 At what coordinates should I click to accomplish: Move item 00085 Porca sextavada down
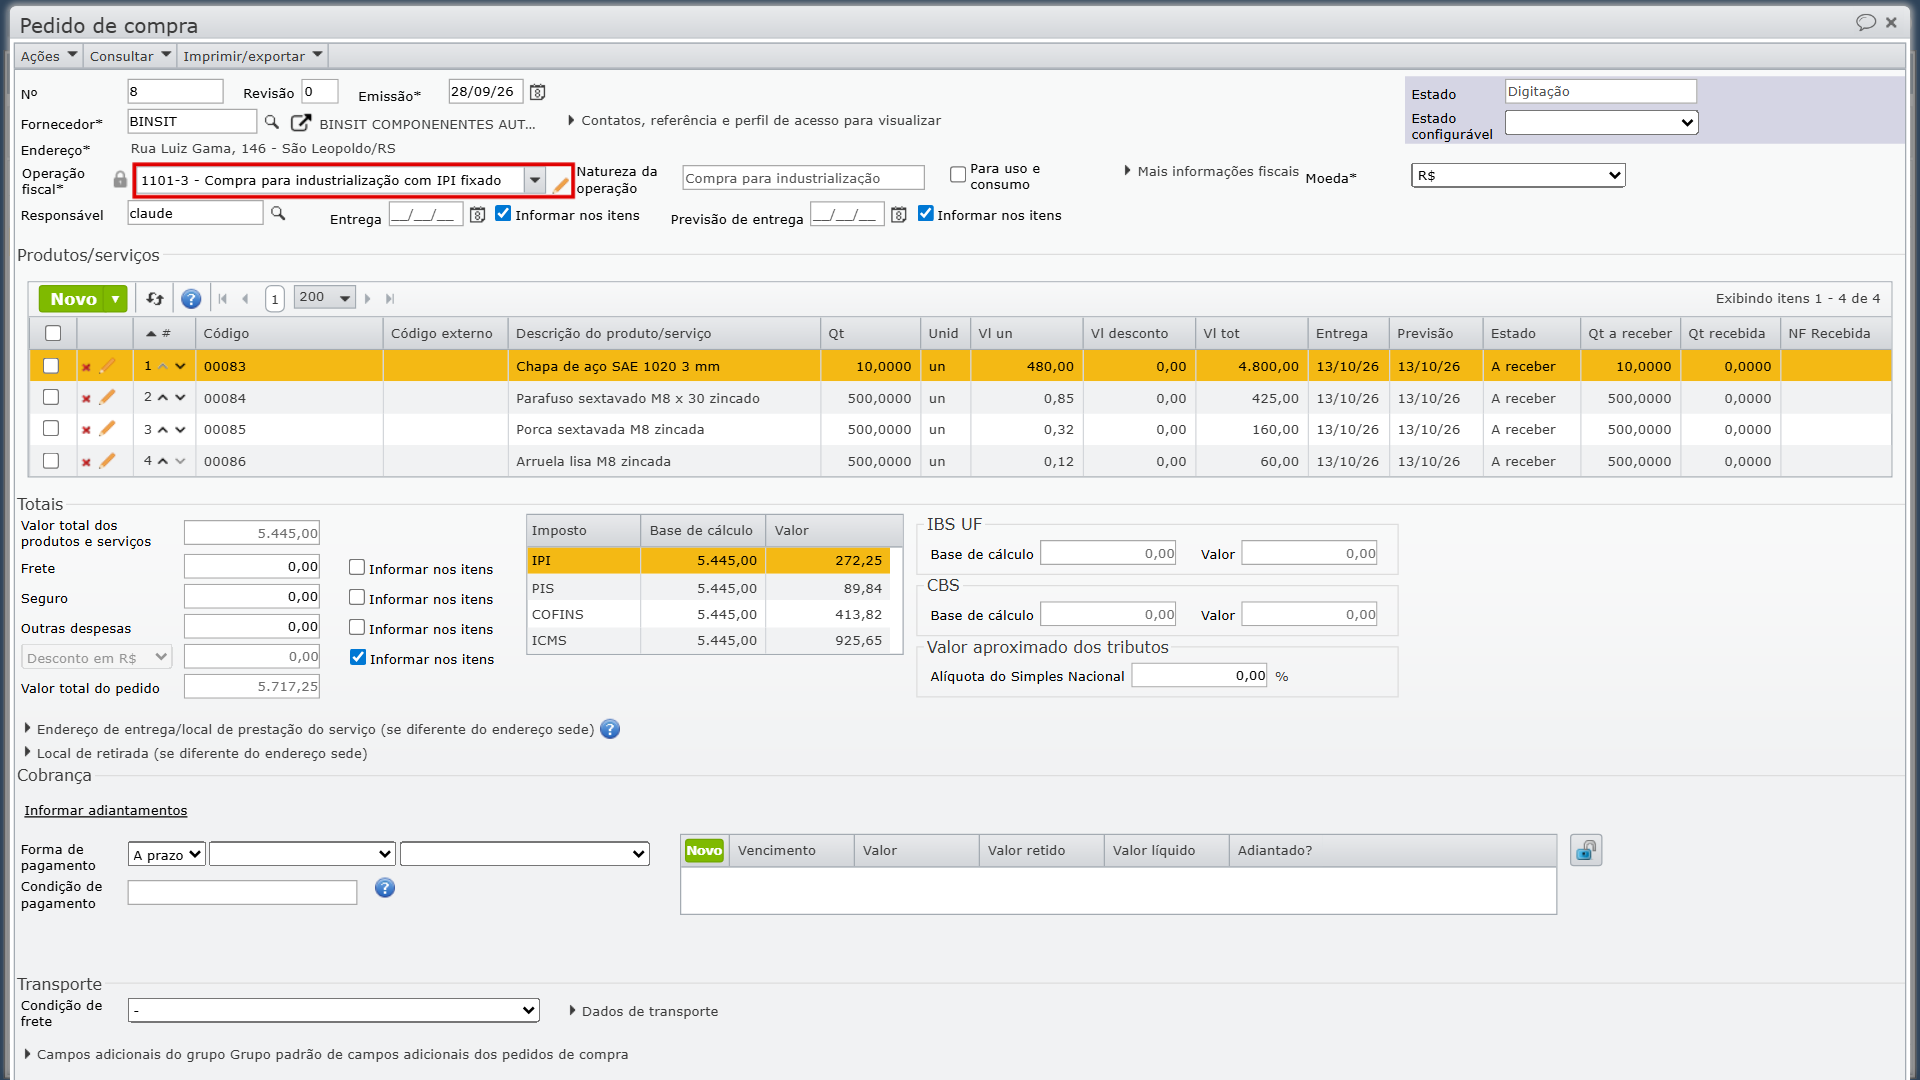coord(180,430)
